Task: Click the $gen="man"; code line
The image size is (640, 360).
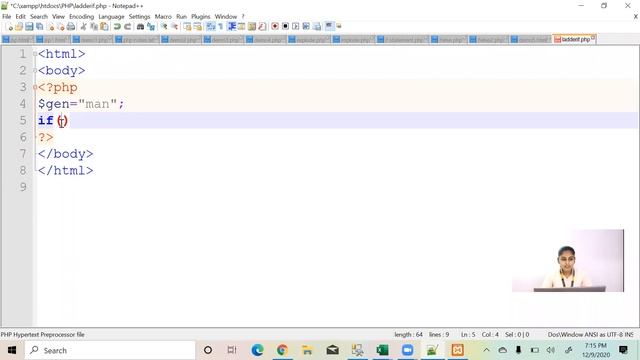Action: pos(81,104)
